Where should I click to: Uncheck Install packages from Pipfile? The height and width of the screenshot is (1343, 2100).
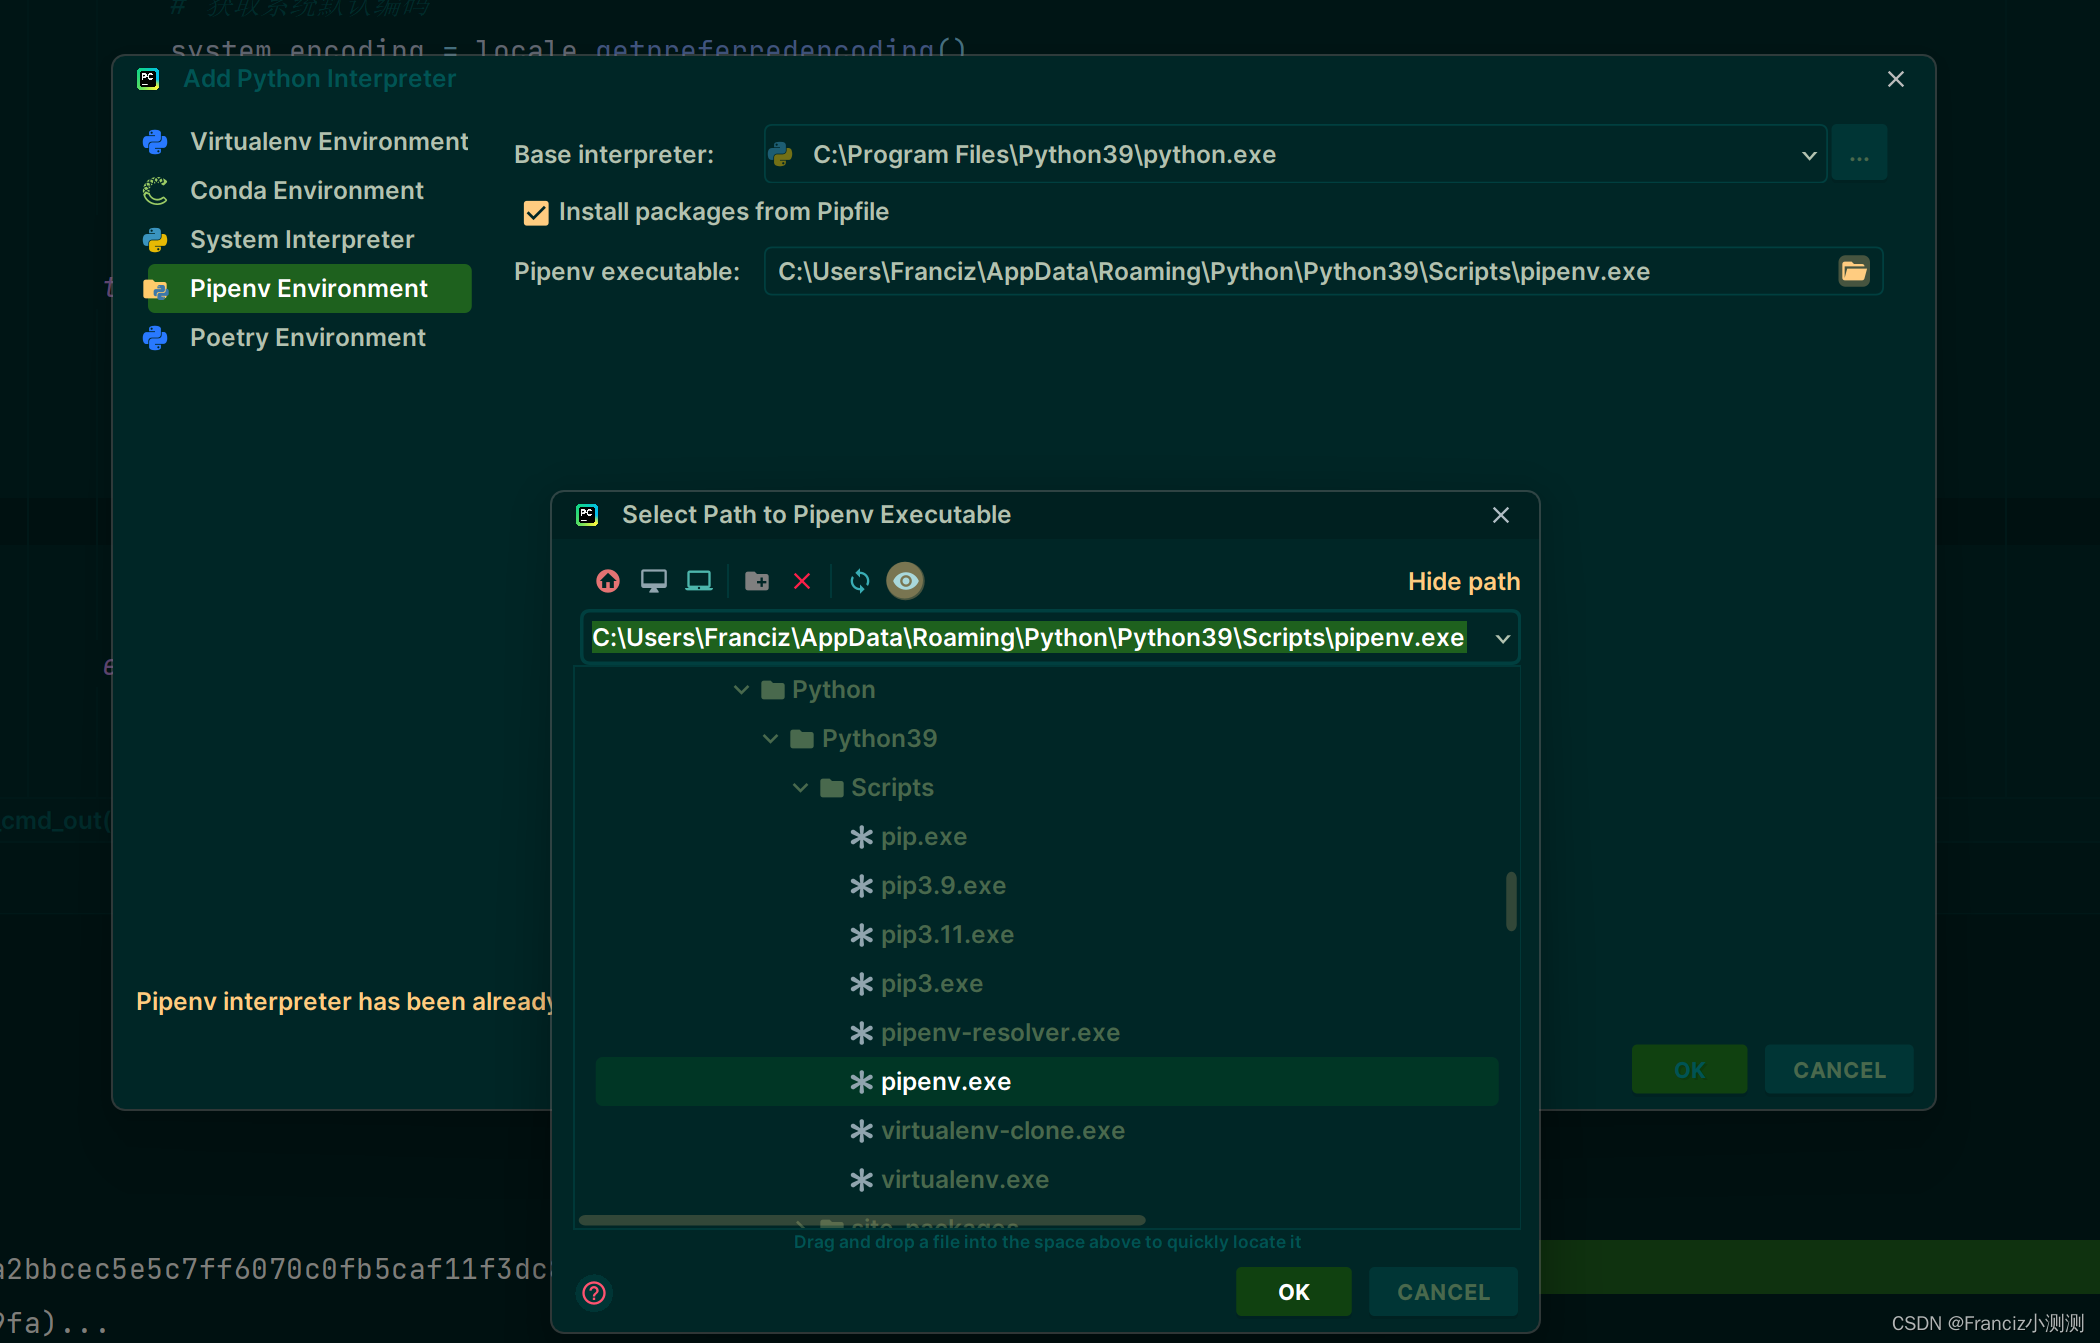point(536,212)
